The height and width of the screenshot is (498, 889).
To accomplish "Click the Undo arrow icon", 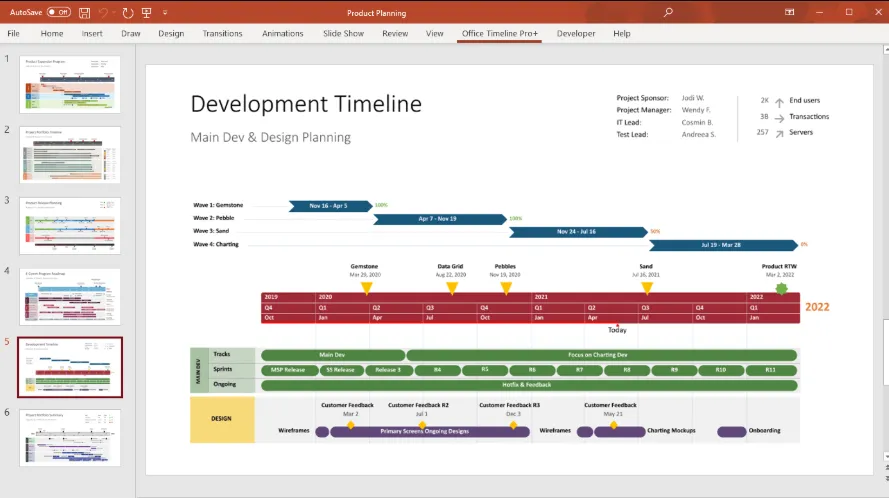I will tap(103, 12).
